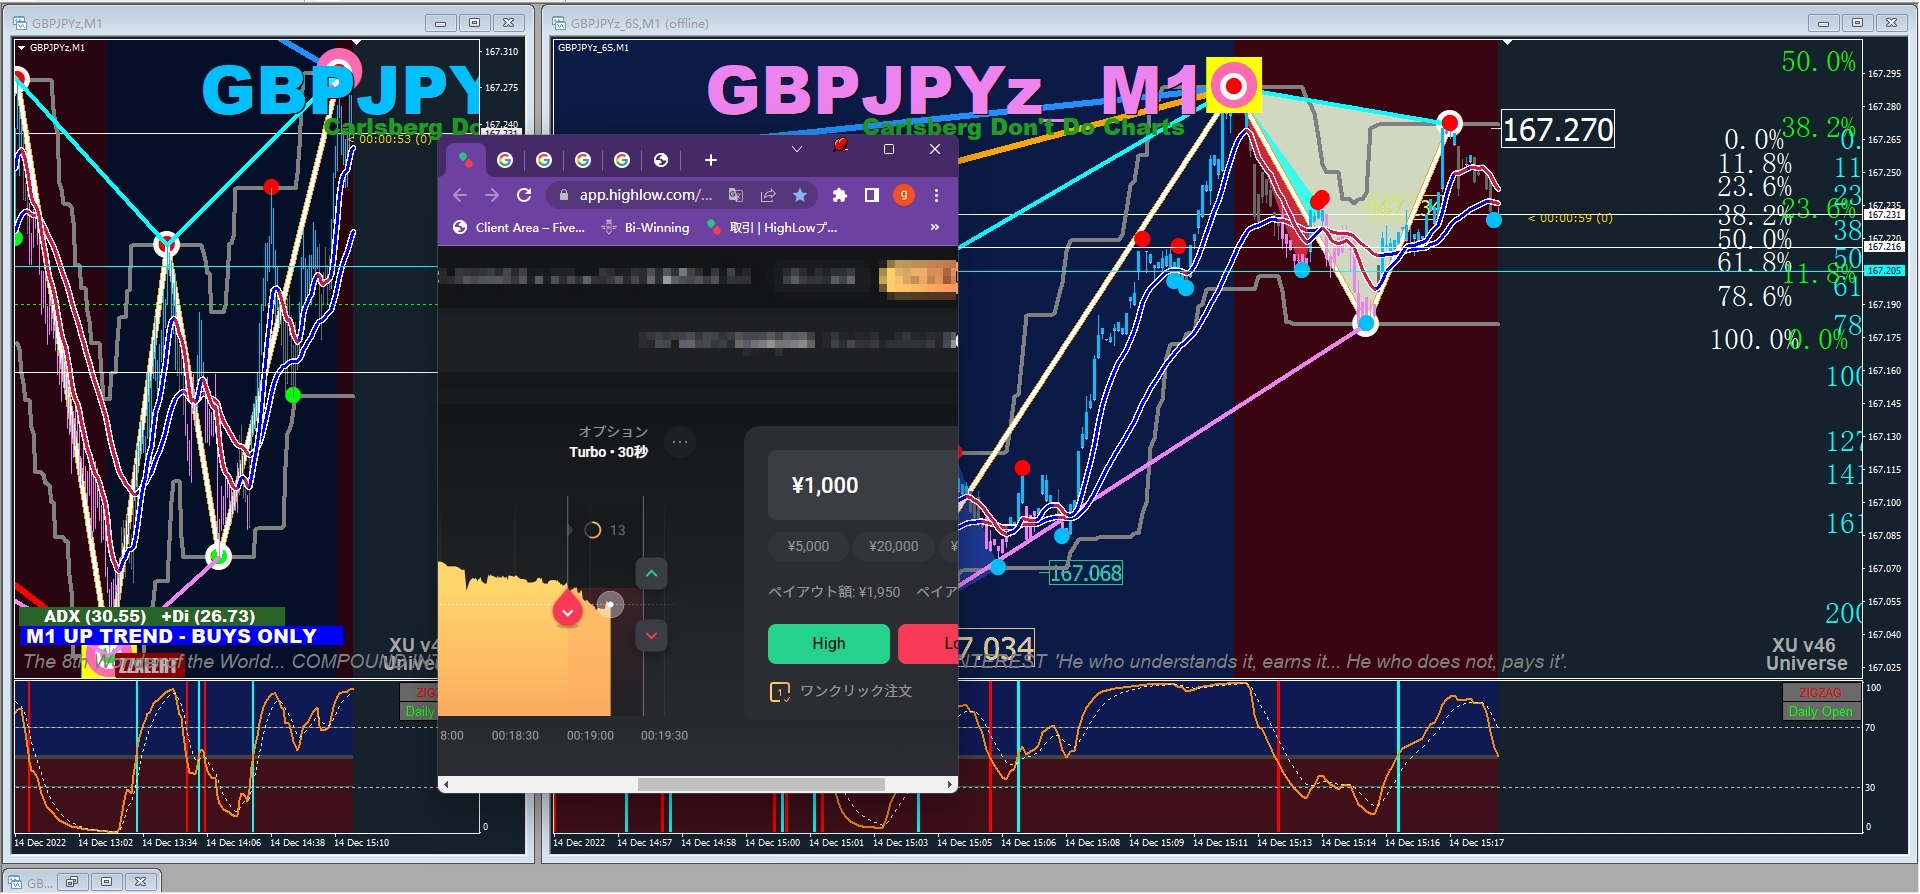The image size is (1920, 894).
Task: Open the browser extensions puzzle icon
Action: point(840,195)
